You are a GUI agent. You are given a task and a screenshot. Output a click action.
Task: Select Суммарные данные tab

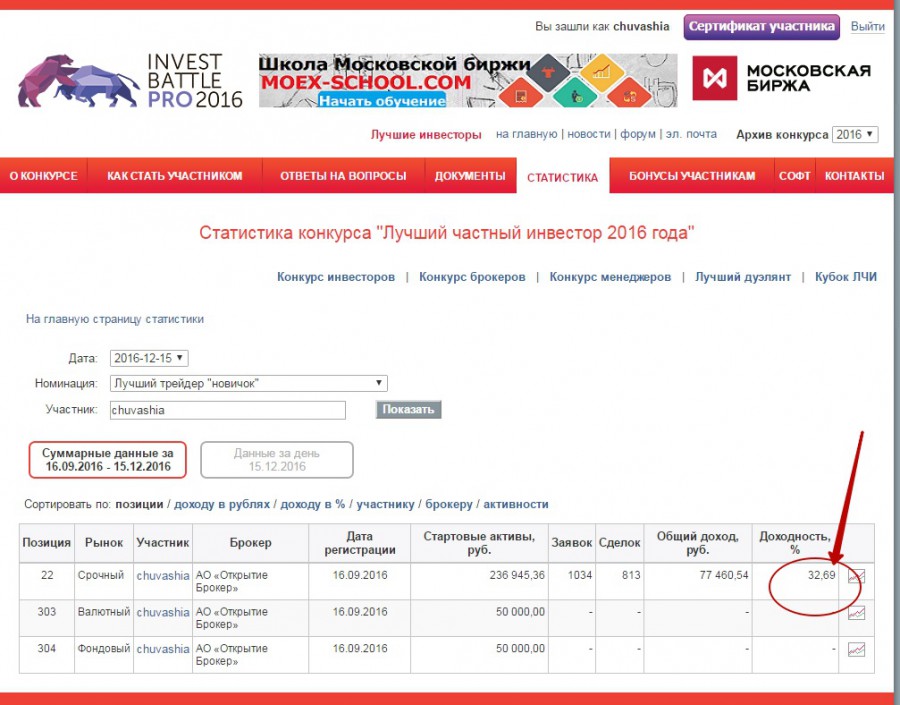107,460
